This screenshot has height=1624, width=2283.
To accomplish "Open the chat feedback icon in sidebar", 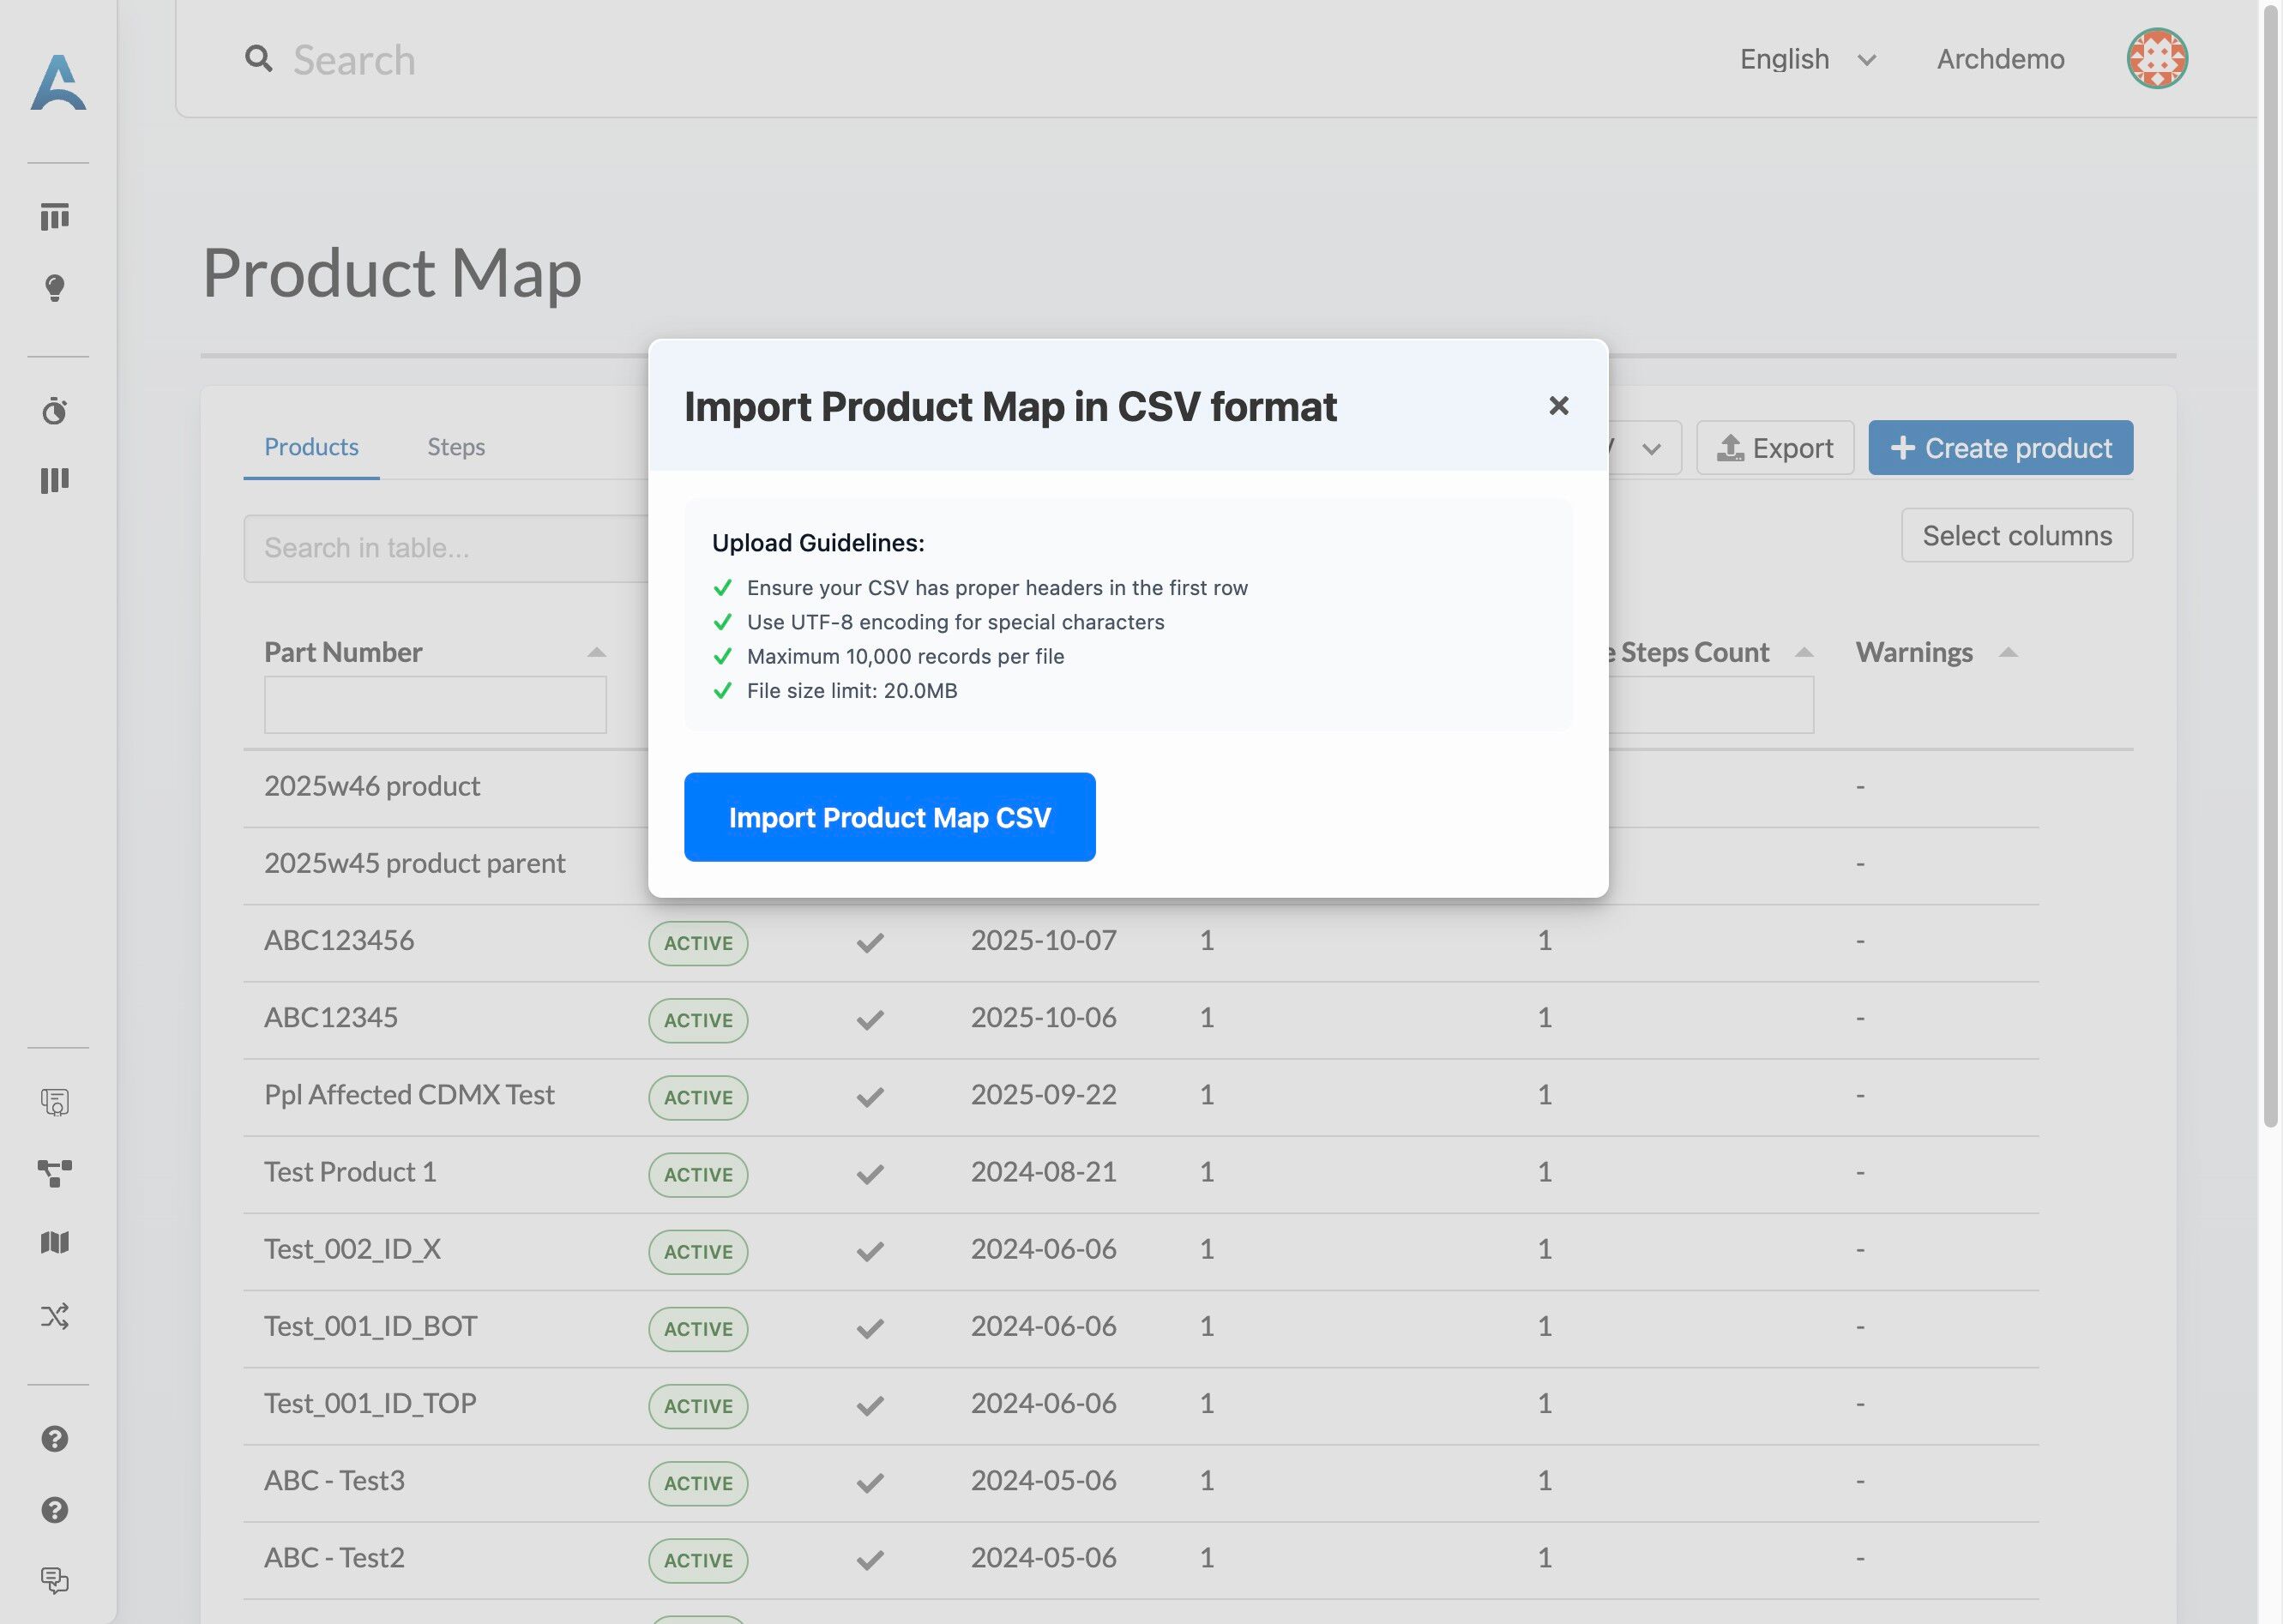I will (x=55, y=1580).
